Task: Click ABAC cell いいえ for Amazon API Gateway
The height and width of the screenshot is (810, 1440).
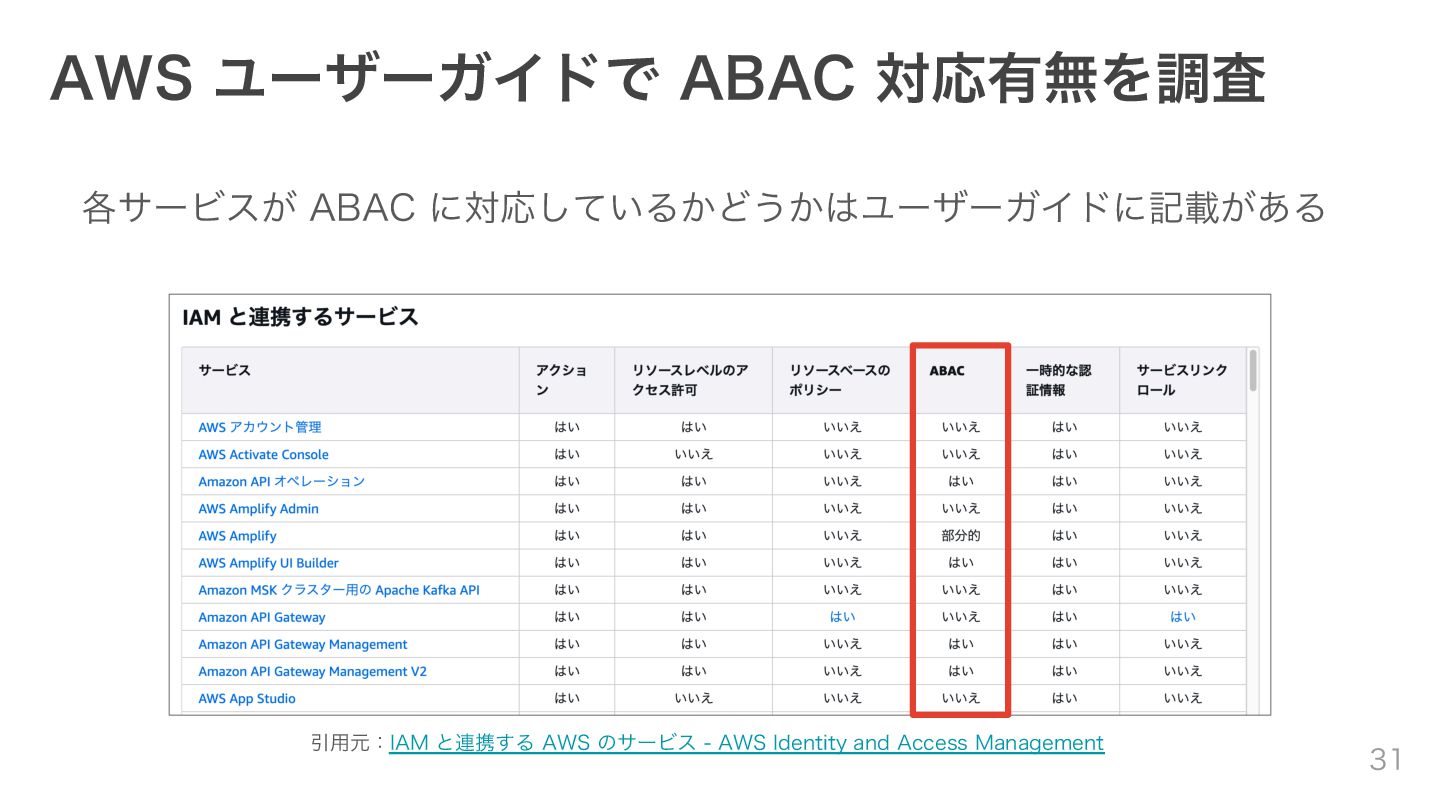Action: coord(961,617)
